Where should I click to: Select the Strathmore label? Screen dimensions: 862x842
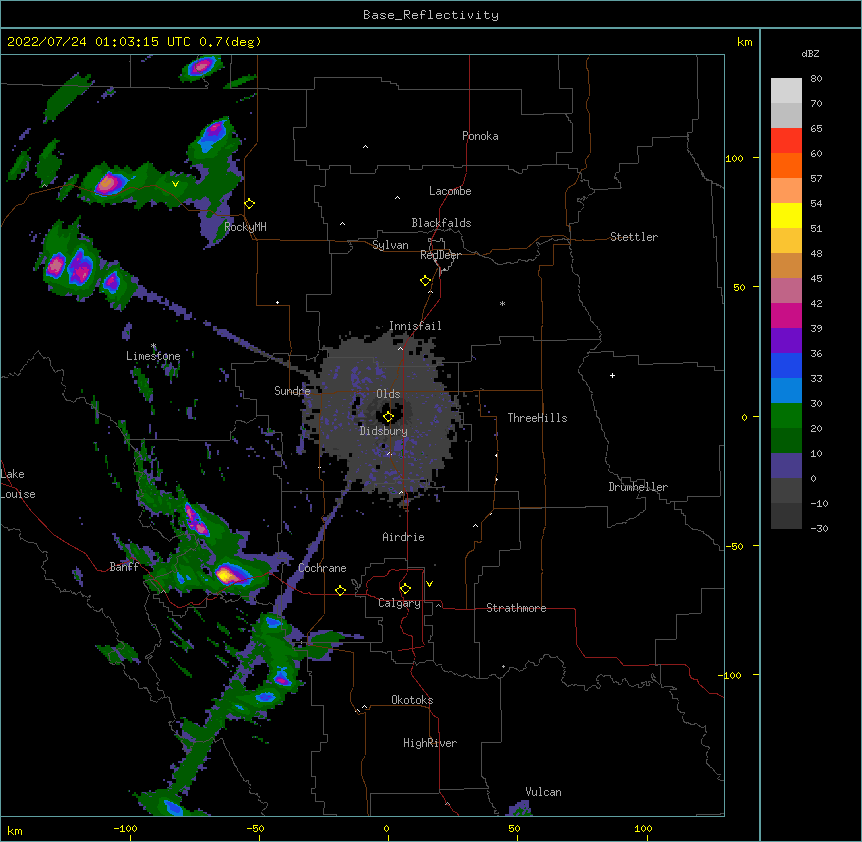point(516,608)
